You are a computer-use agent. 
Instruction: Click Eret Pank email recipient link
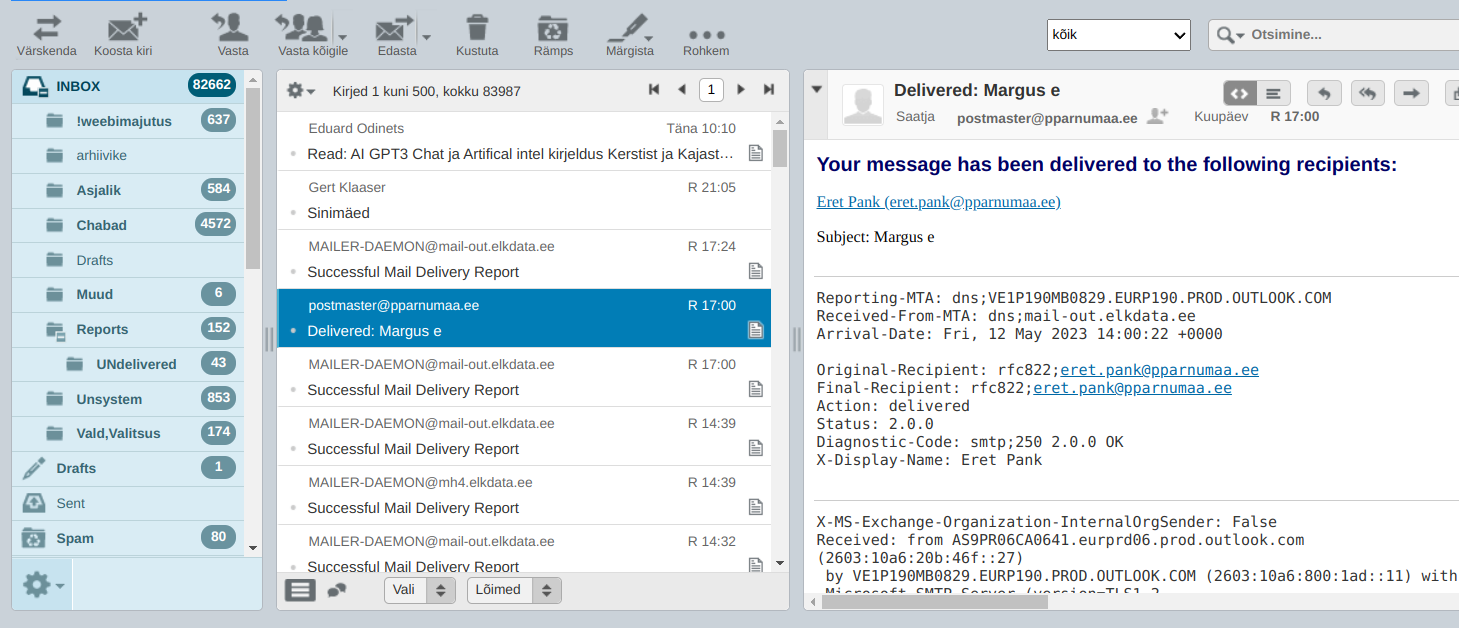[x=938, y=202]
